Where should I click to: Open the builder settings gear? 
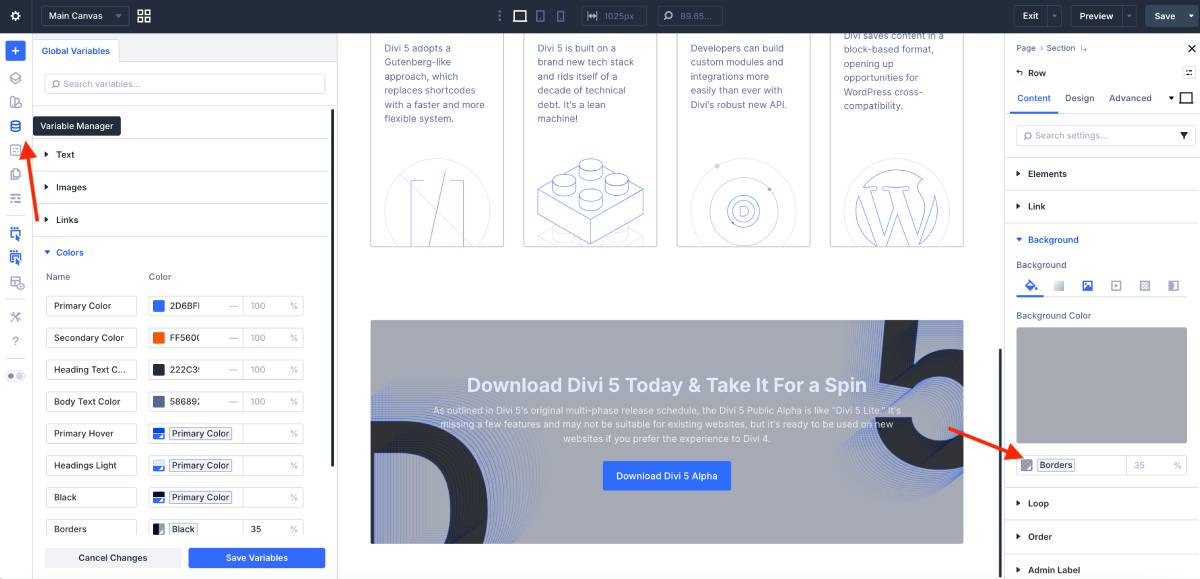(14, 15)
